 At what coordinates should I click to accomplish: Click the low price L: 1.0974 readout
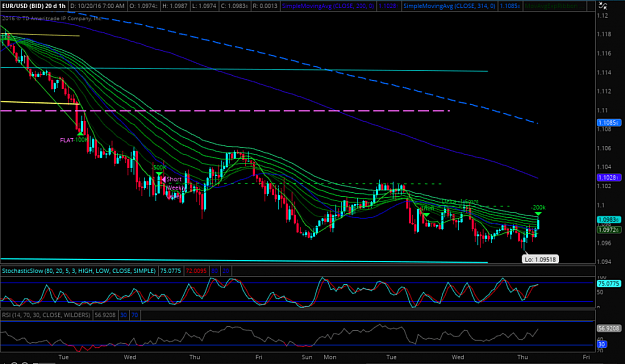(205, 6)
